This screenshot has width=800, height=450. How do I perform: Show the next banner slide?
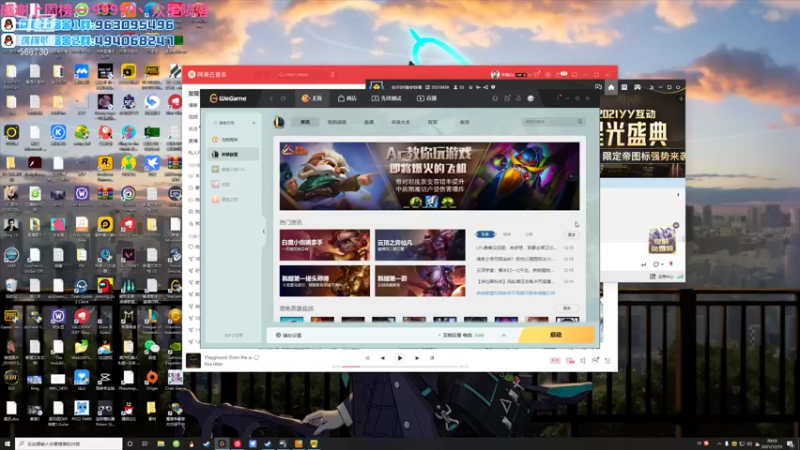pyautogui.click(x=571, y=176)
